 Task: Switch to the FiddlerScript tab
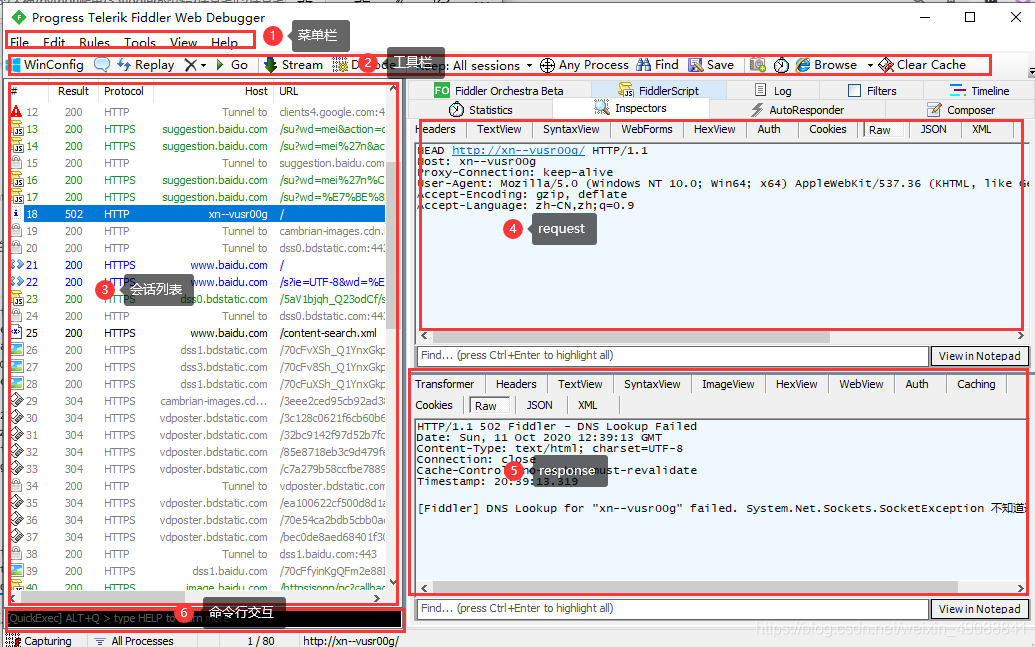658,90
